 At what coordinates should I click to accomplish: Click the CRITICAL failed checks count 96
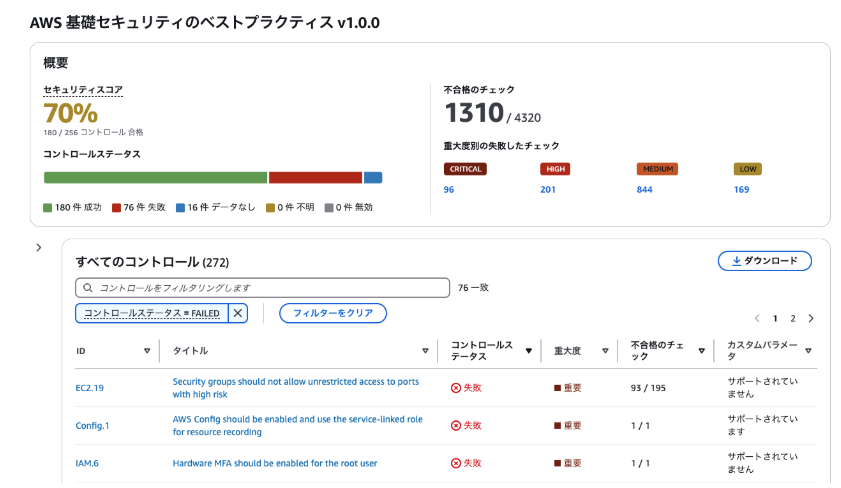tap(449, 189)
